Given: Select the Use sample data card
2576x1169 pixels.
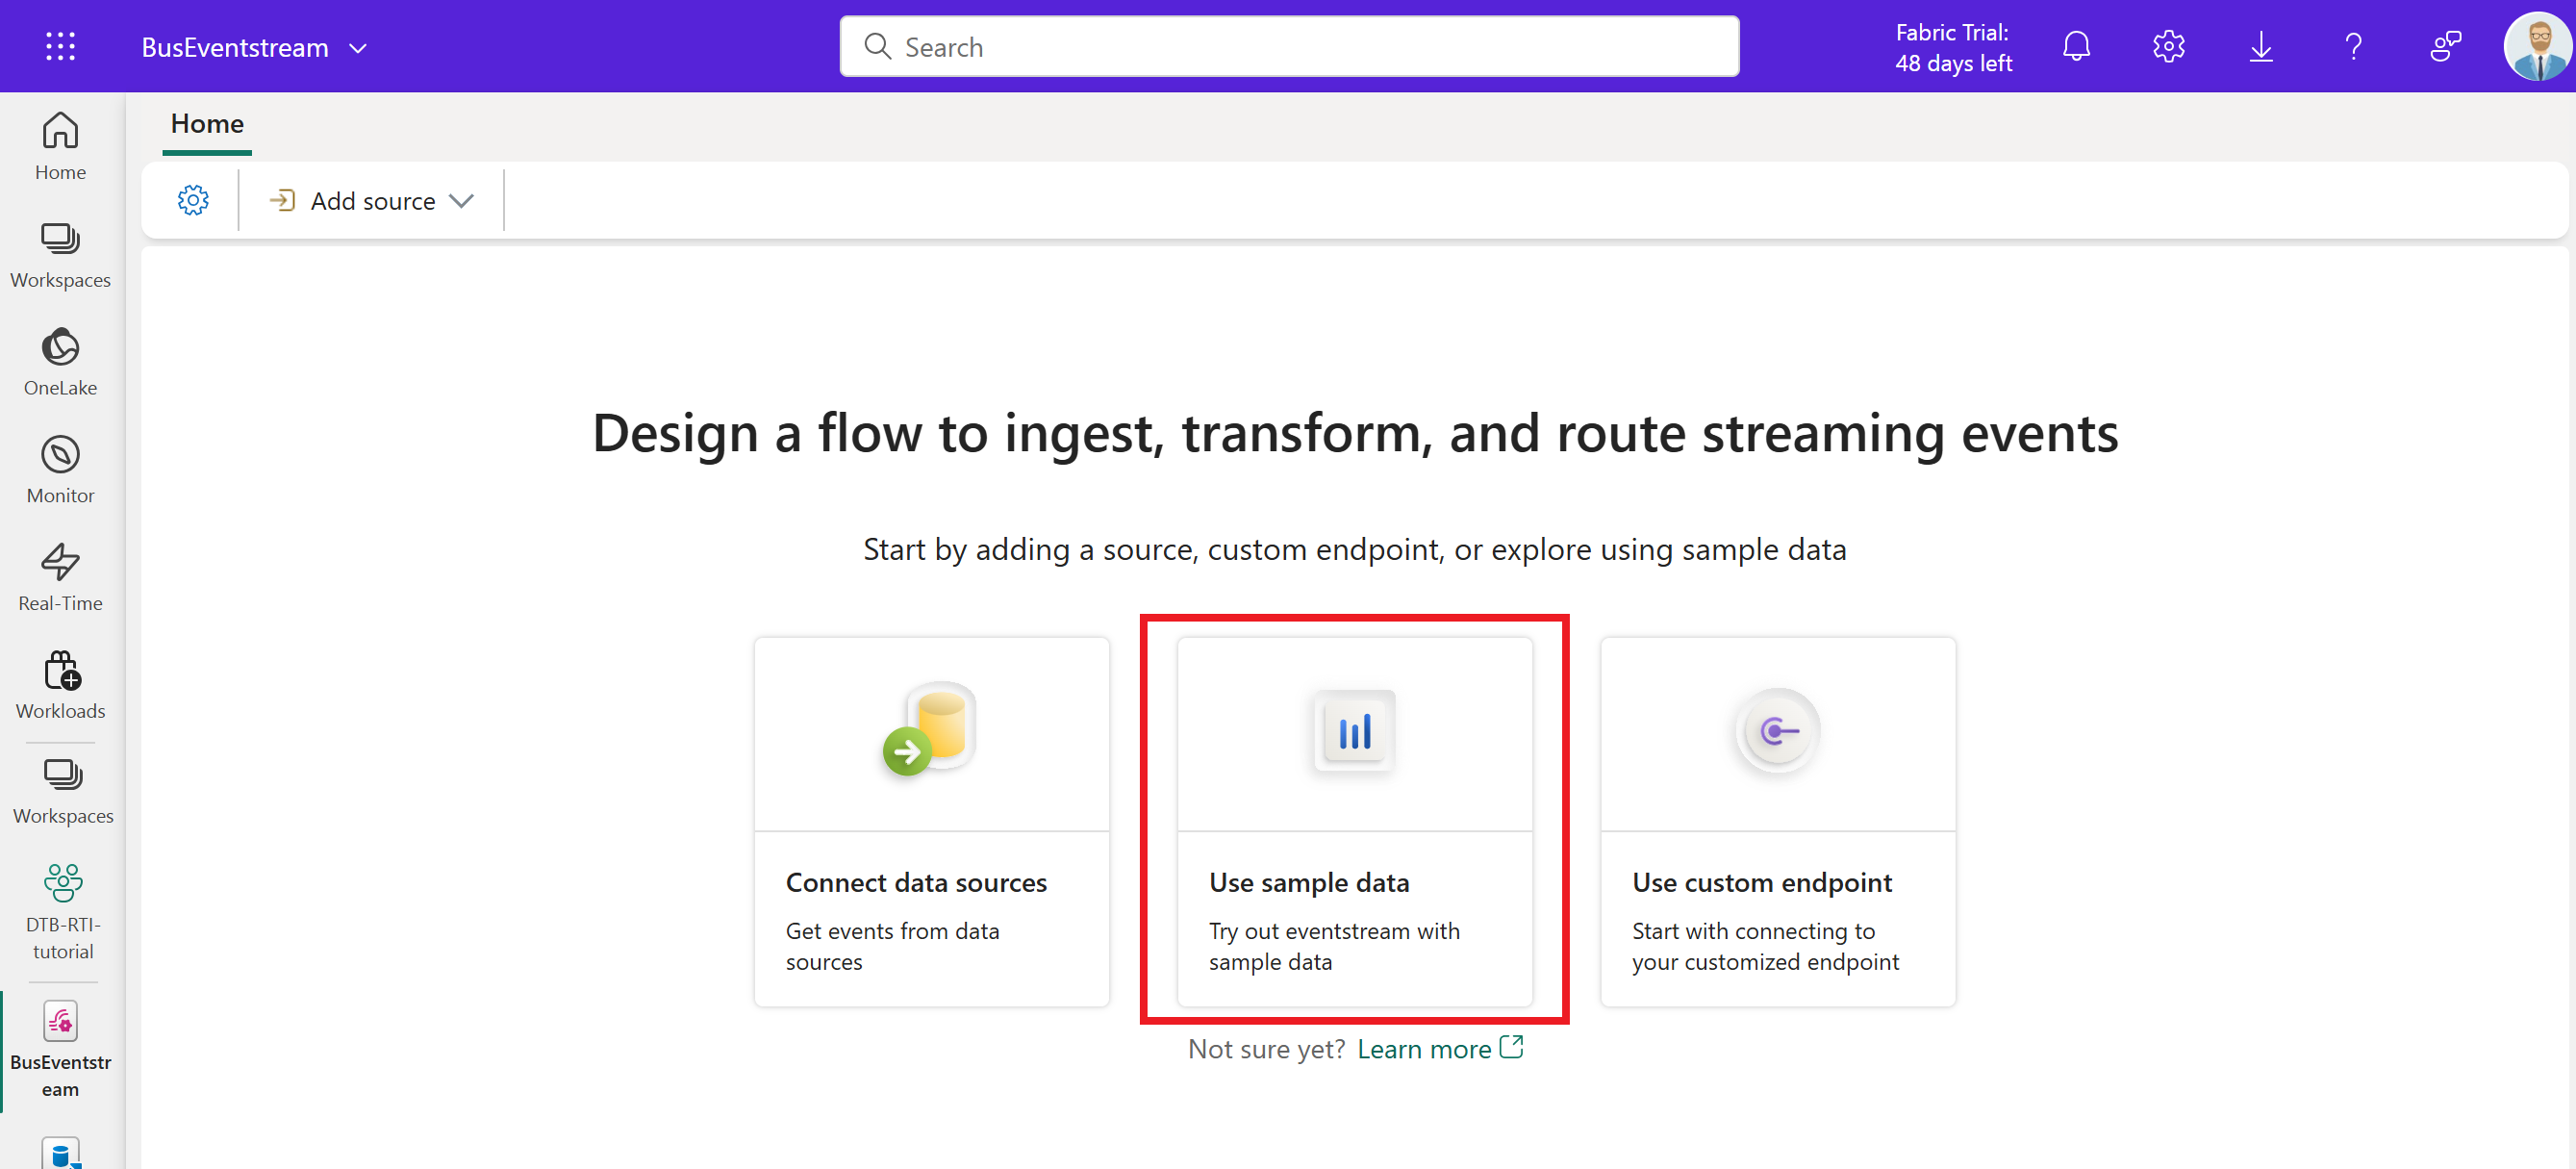Looking at the screenshot, I should pyautogui.click(x=1354, y=820).
